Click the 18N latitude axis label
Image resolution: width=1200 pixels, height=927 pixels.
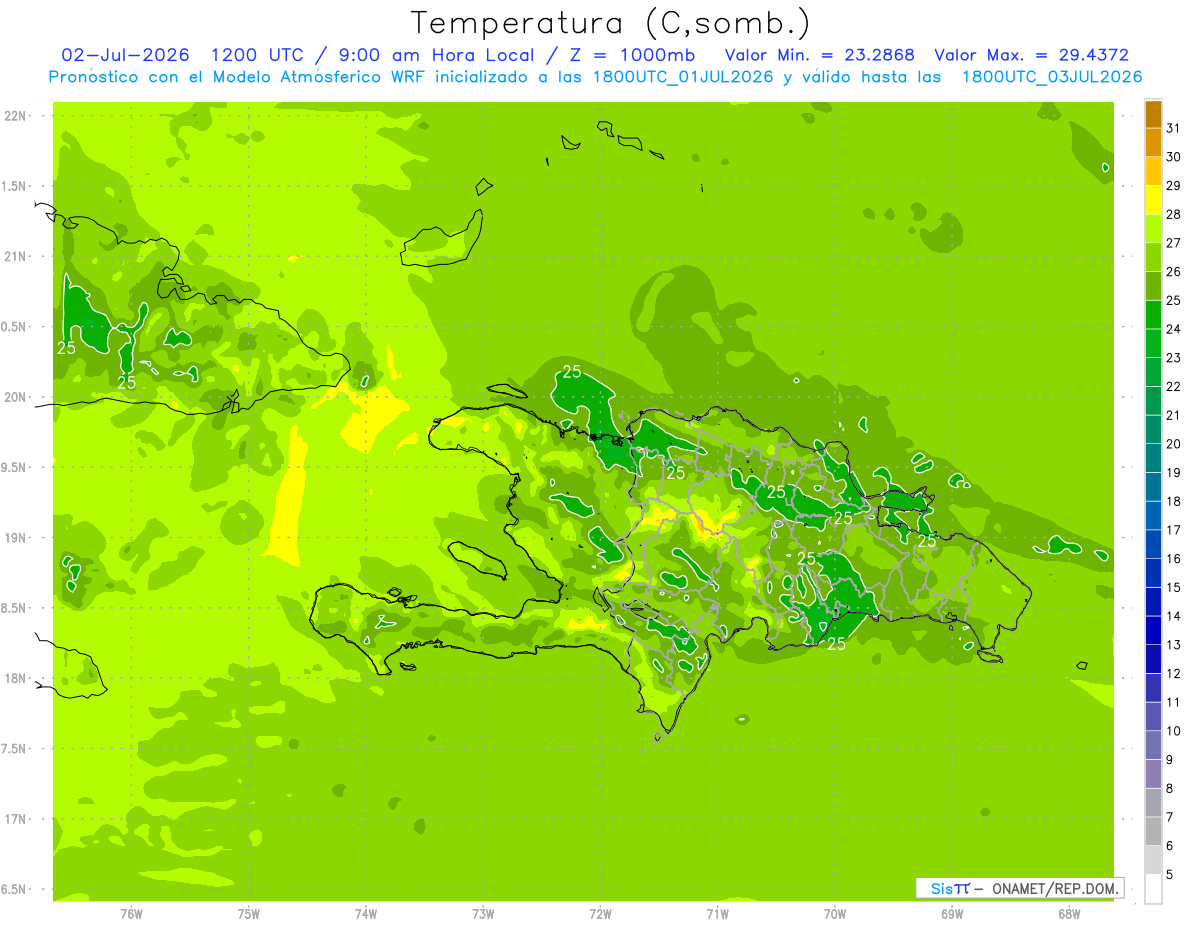[x=16, y=678]
